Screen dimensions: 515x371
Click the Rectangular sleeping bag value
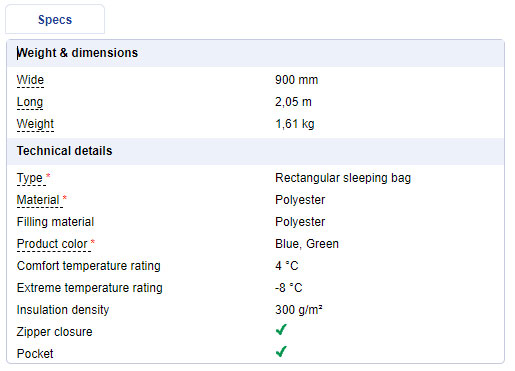coord(343,178)
